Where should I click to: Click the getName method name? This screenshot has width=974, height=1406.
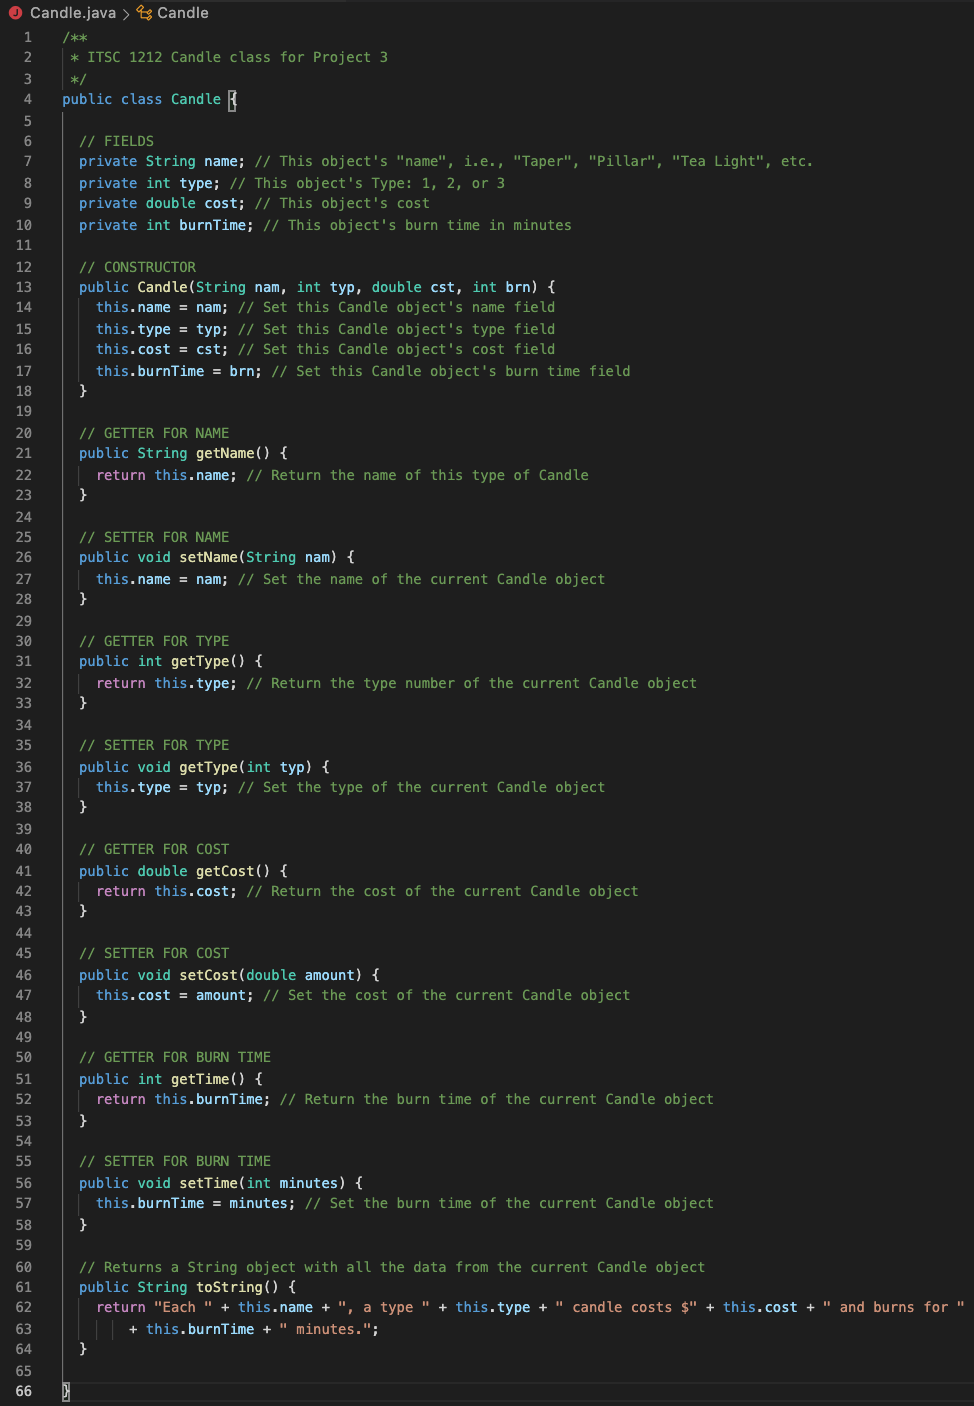(225, 453)
